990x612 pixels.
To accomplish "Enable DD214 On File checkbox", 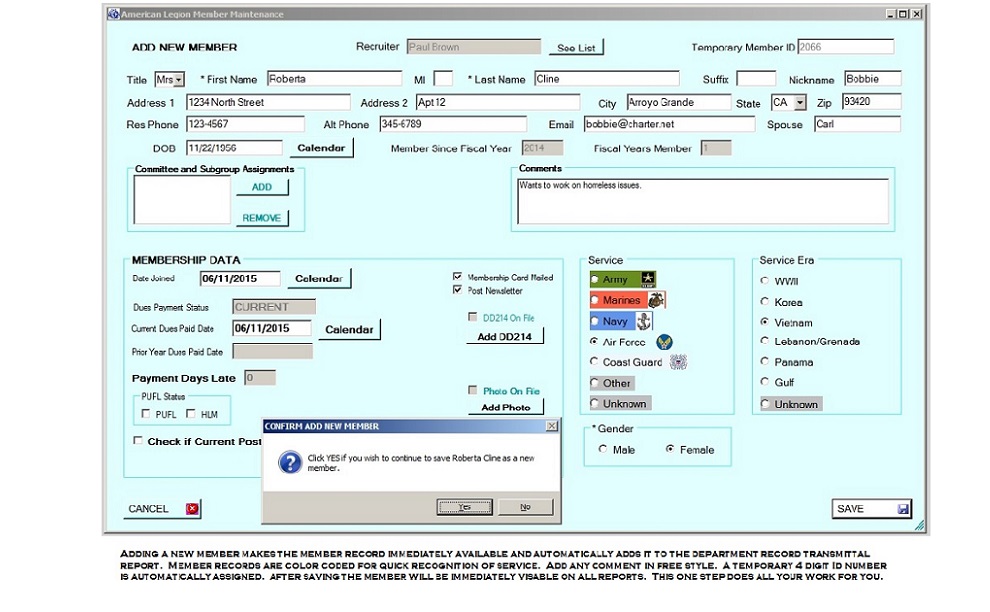I will point(472,317).
